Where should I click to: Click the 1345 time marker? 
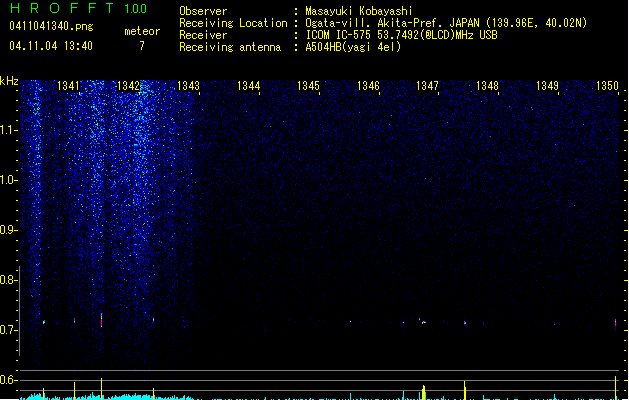pyautogui.click(x=308, y=86)
